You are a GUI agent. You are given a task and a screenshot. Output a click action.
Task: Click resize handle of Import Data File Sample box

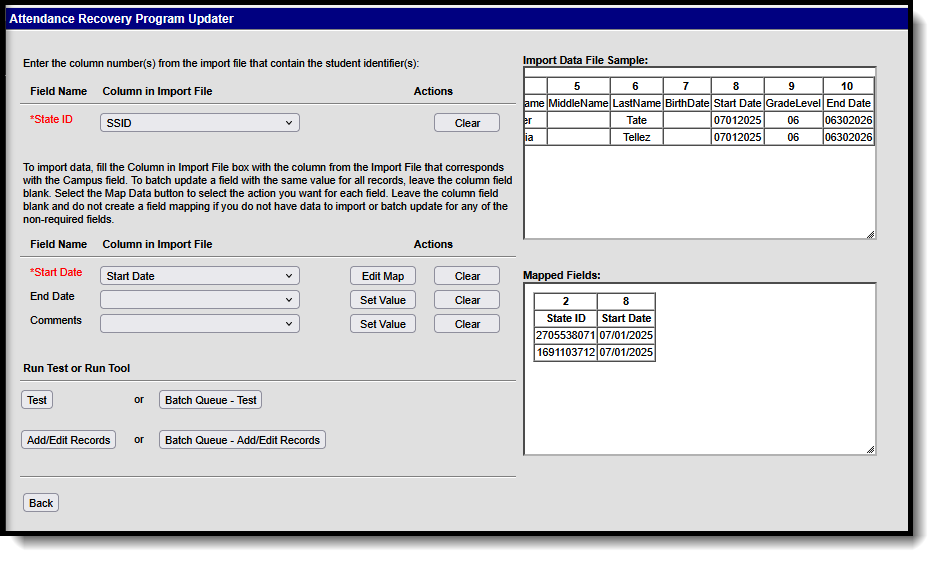point(870,234)
